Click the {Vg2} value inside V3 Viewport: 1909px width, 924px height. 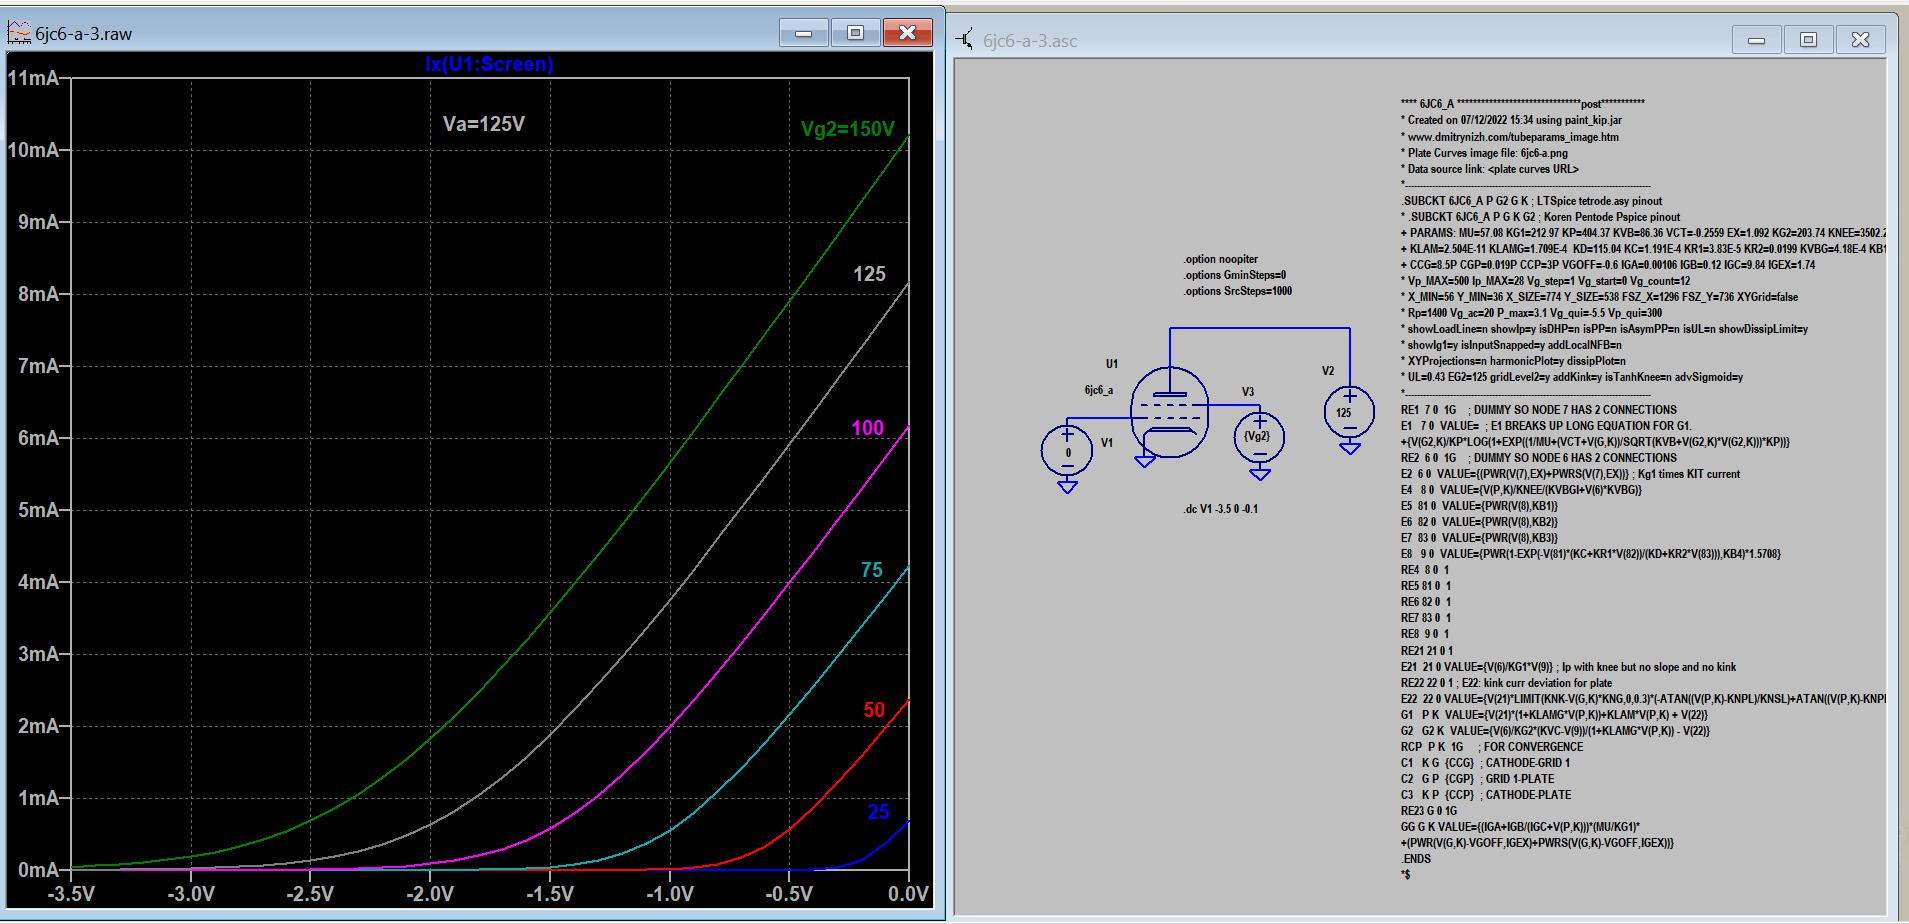click(1257, 436)
